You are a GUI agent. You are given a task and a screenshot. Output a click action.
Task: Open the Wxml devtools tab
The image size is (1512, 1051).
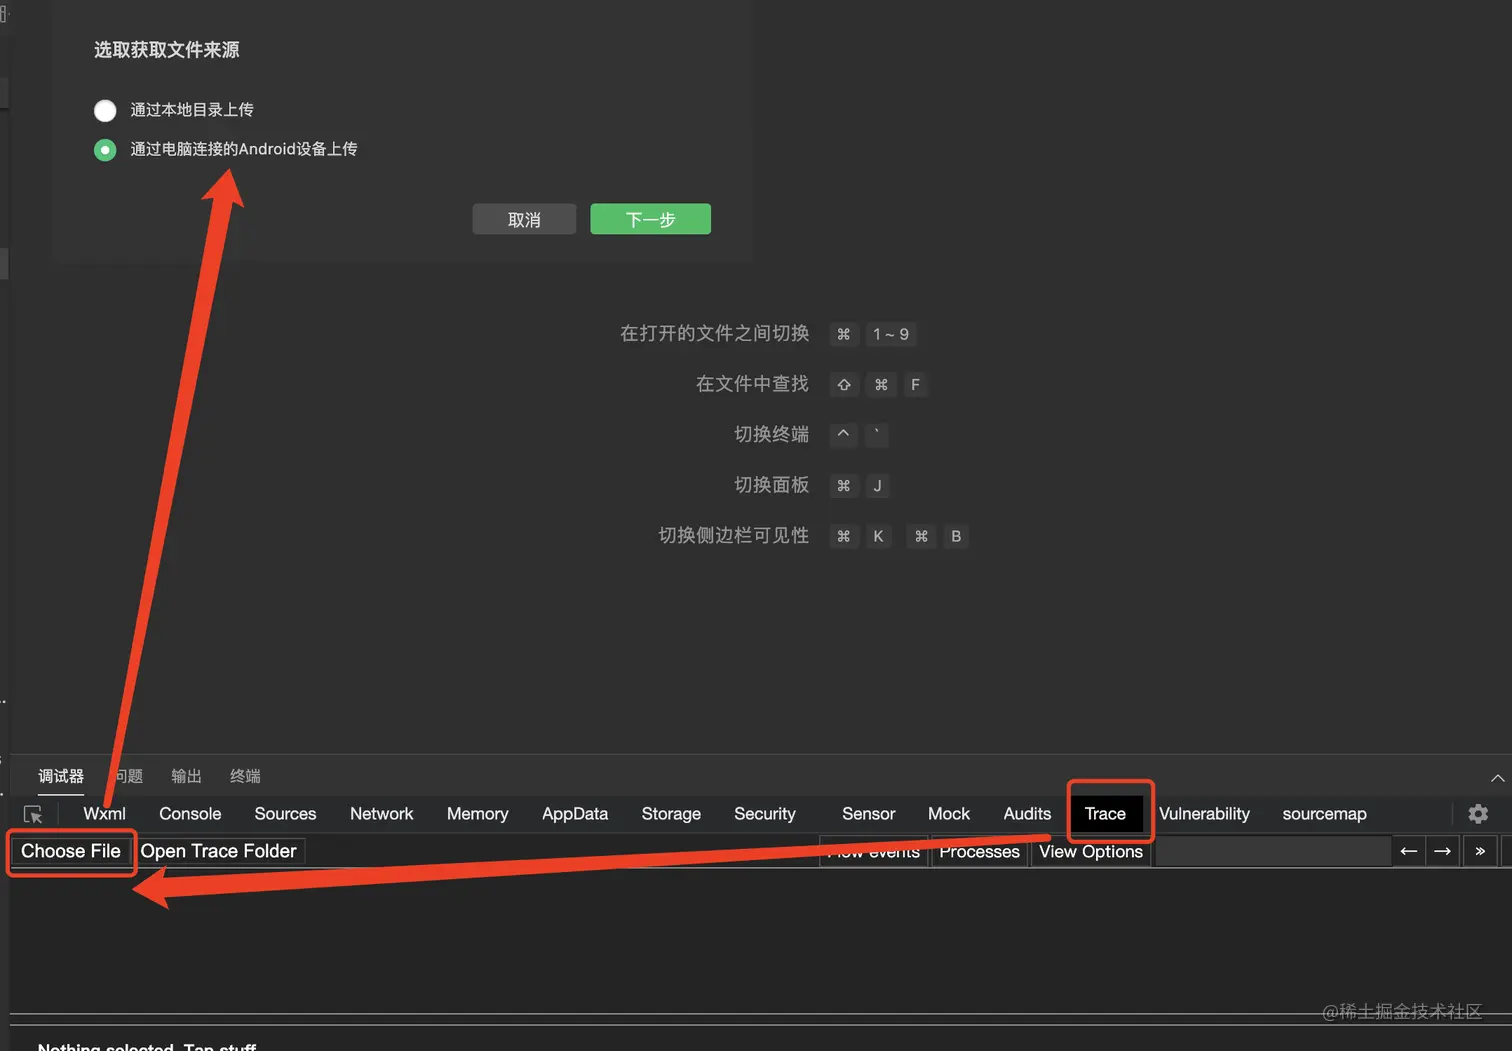point(104,814)
